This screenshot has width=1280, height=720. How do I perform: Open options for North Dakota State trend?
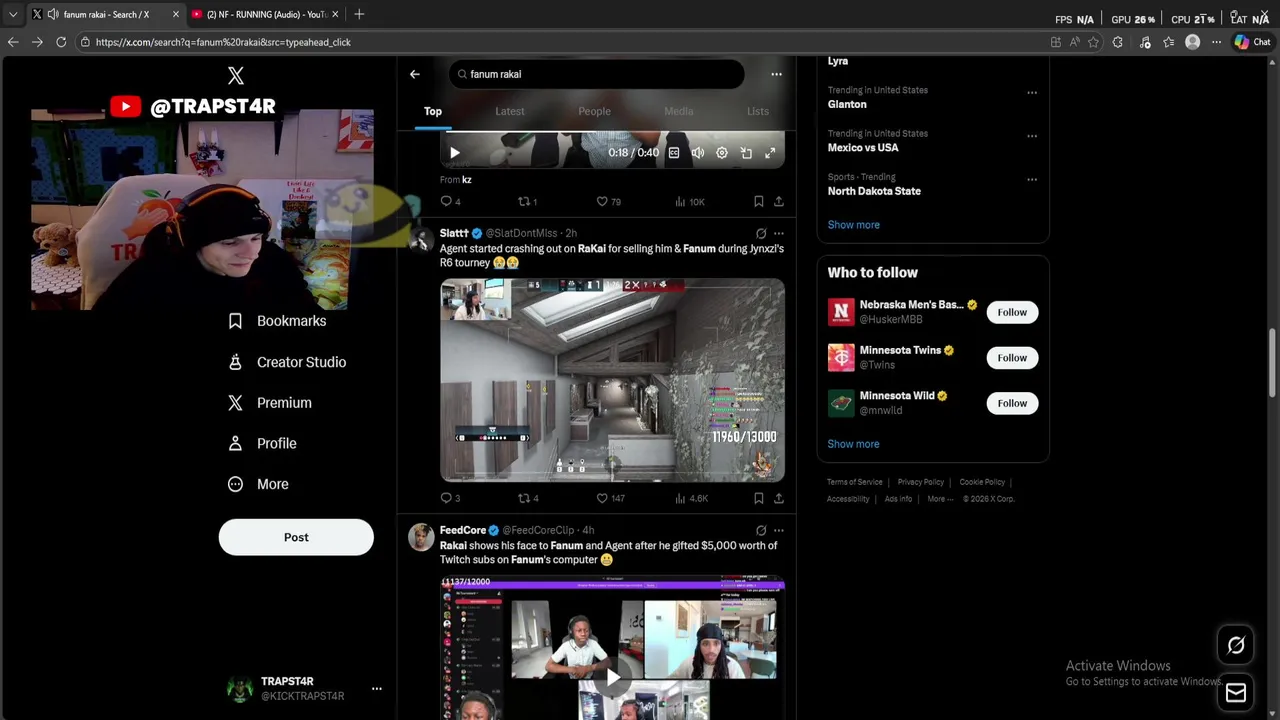(x=1031, y=180)
